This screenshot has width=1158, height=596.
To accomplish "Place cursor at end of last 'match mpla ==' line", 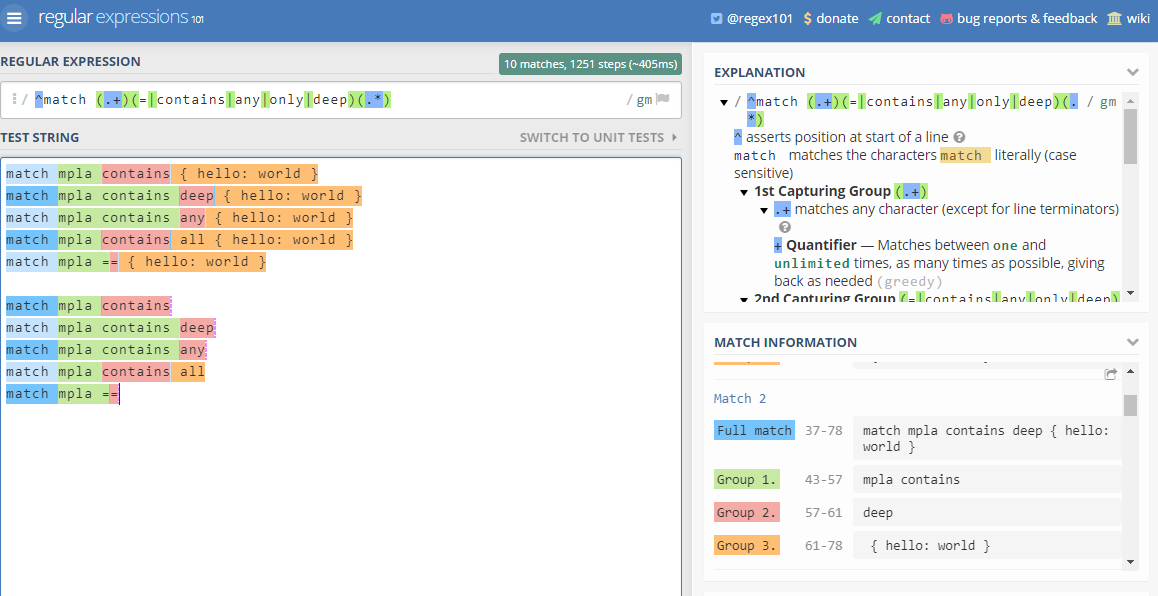I will [x=120, y=394].
